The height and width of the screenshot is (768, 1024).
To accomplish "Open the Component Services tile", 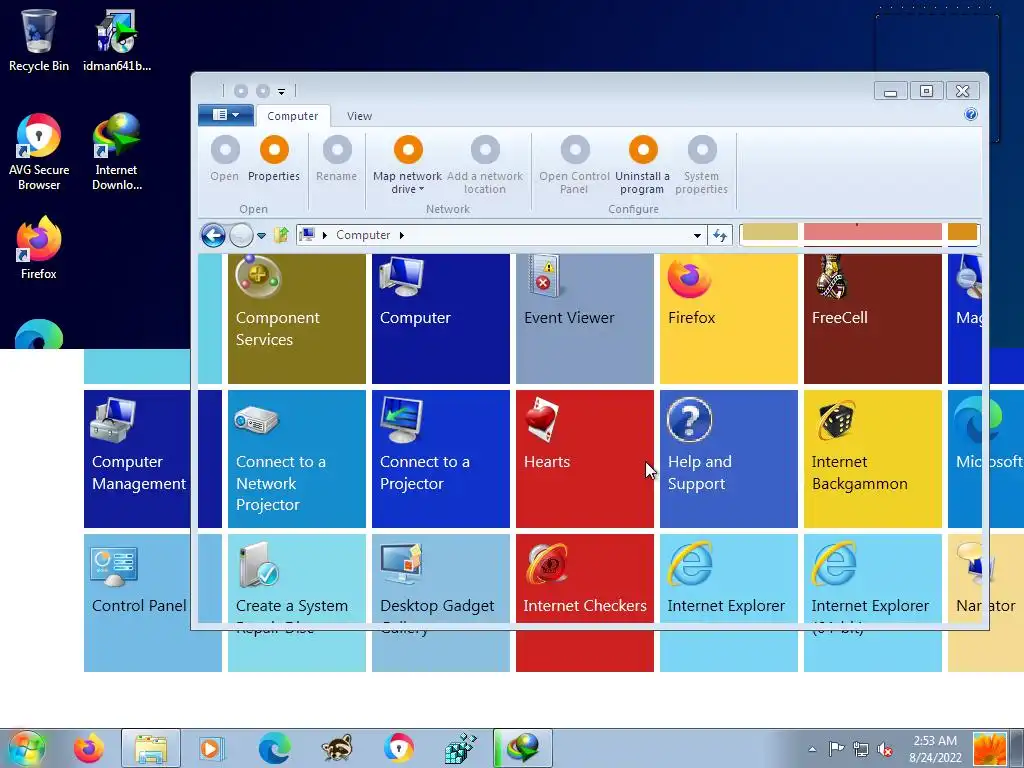I will [x=296, y=319].
